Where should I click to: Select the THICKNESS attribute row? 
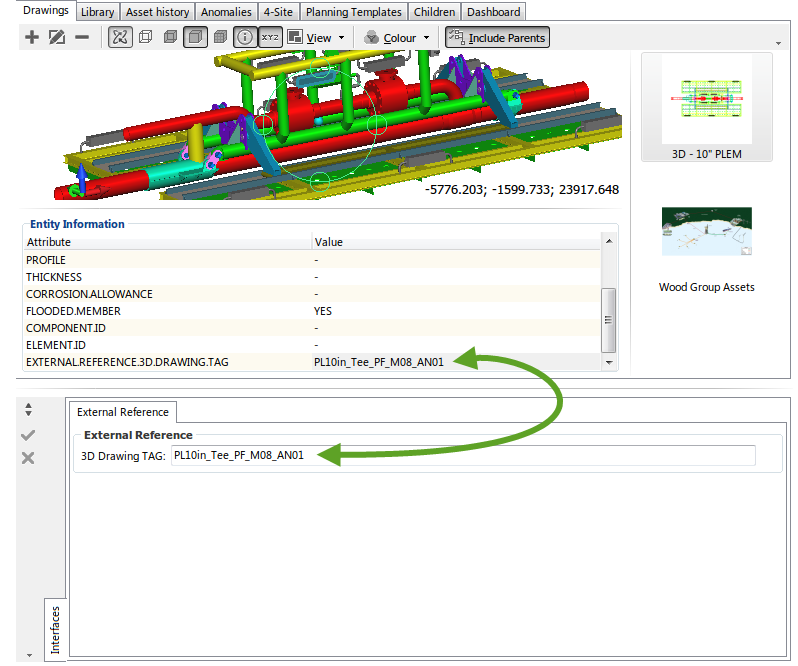pos(312,277)
